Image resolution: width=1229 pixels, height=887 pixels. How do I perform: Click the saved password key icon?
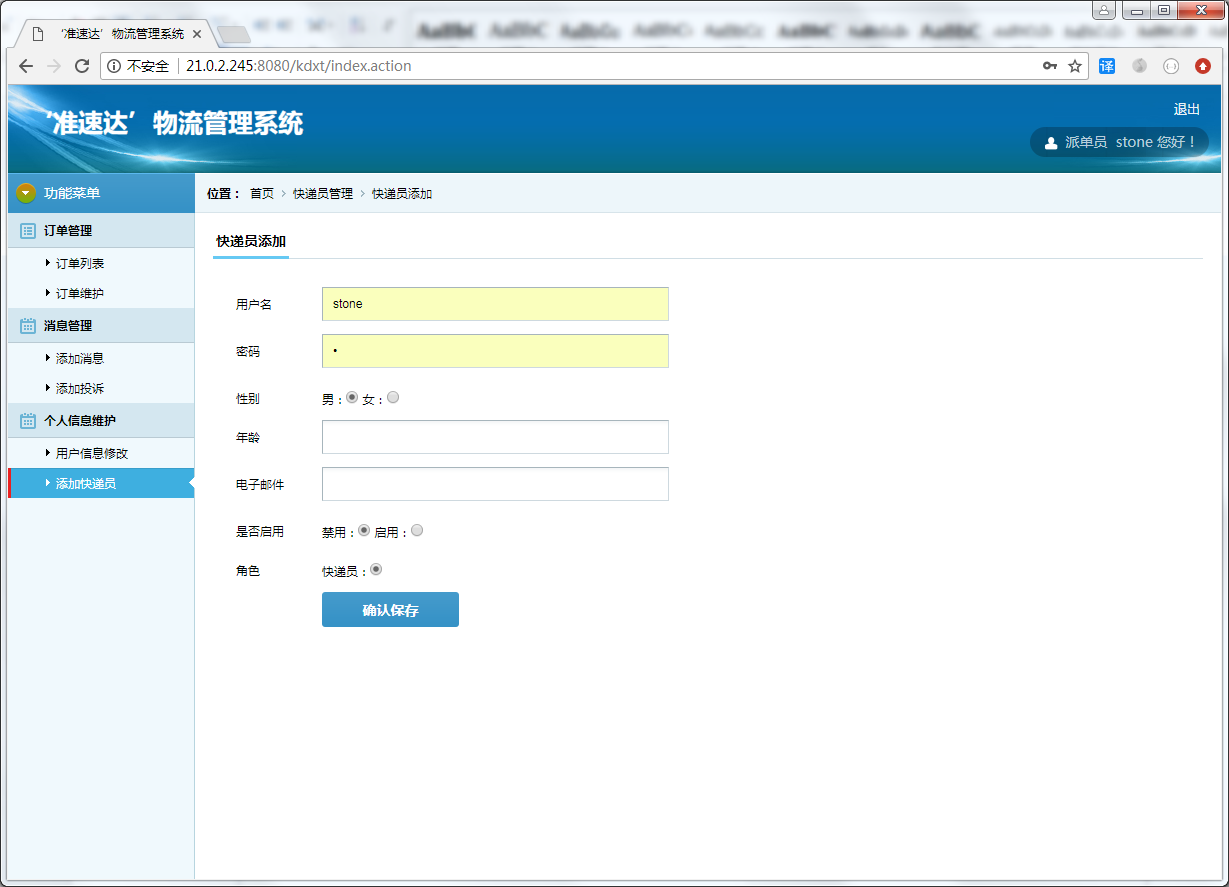[1049, 66]
